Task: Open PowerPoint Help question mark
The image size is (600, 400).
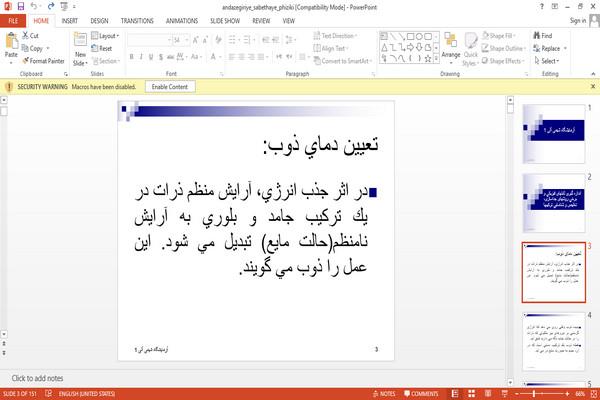Action: point(541,7)
